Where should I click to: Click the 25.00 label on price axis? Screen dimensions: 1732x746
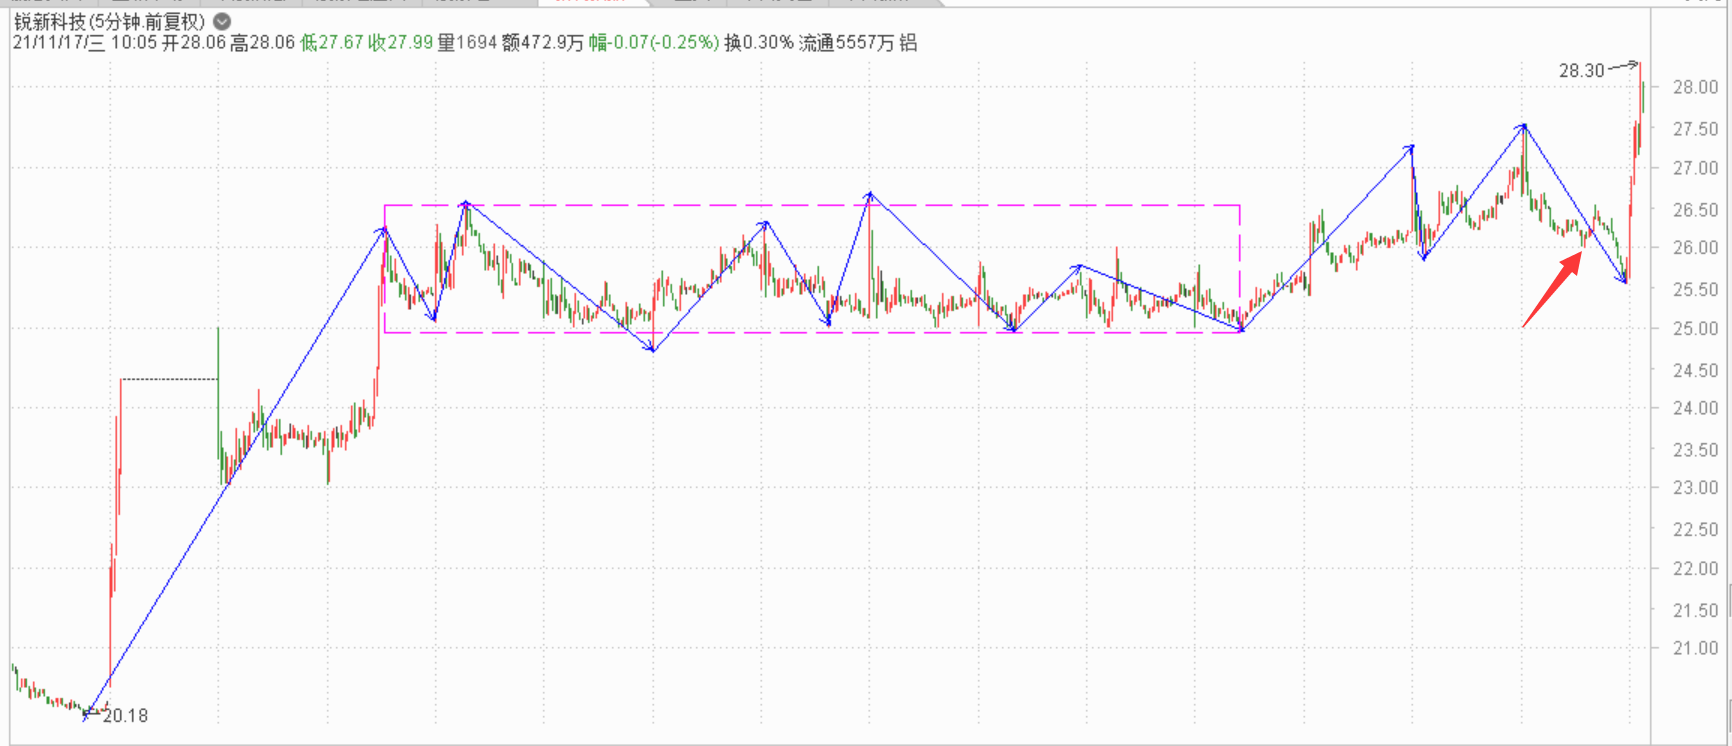click(1695, 329)
